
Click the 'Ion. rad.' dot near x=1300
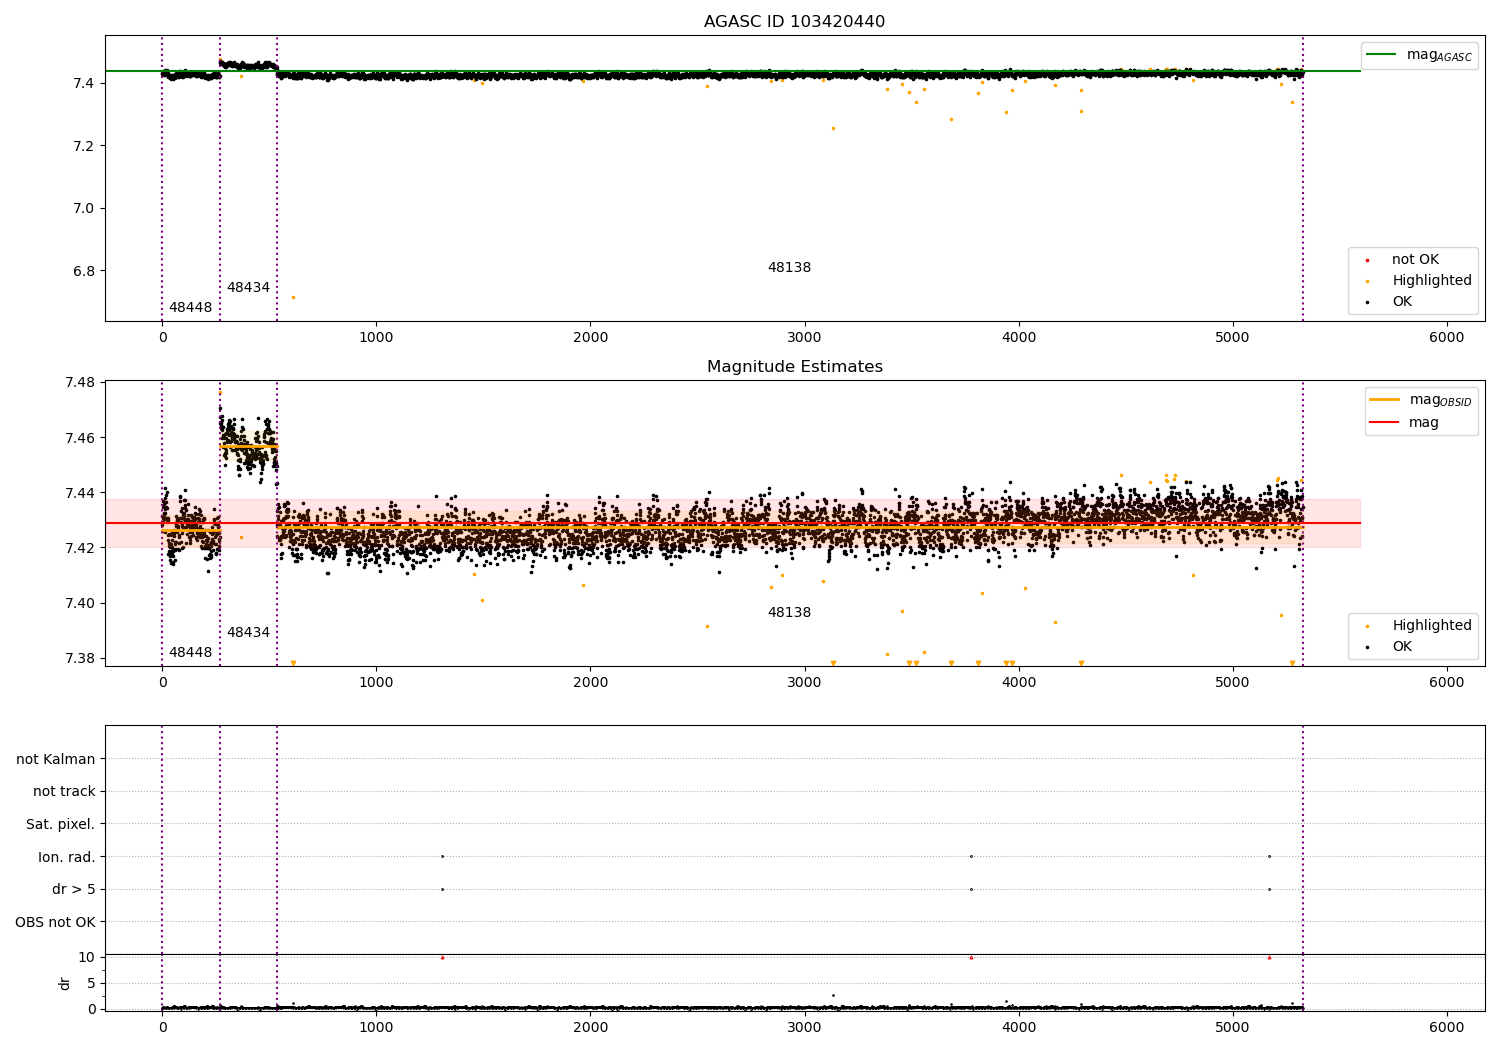[x=442, y=856]
